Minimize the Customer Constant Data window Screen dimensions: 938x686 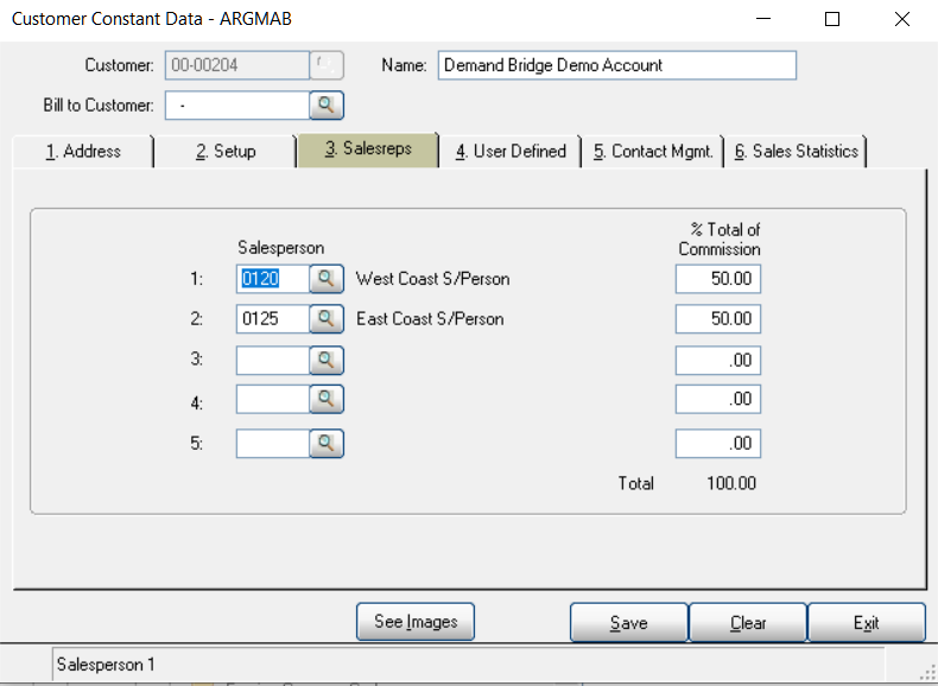pyautogui.click(x=763, y=19)
